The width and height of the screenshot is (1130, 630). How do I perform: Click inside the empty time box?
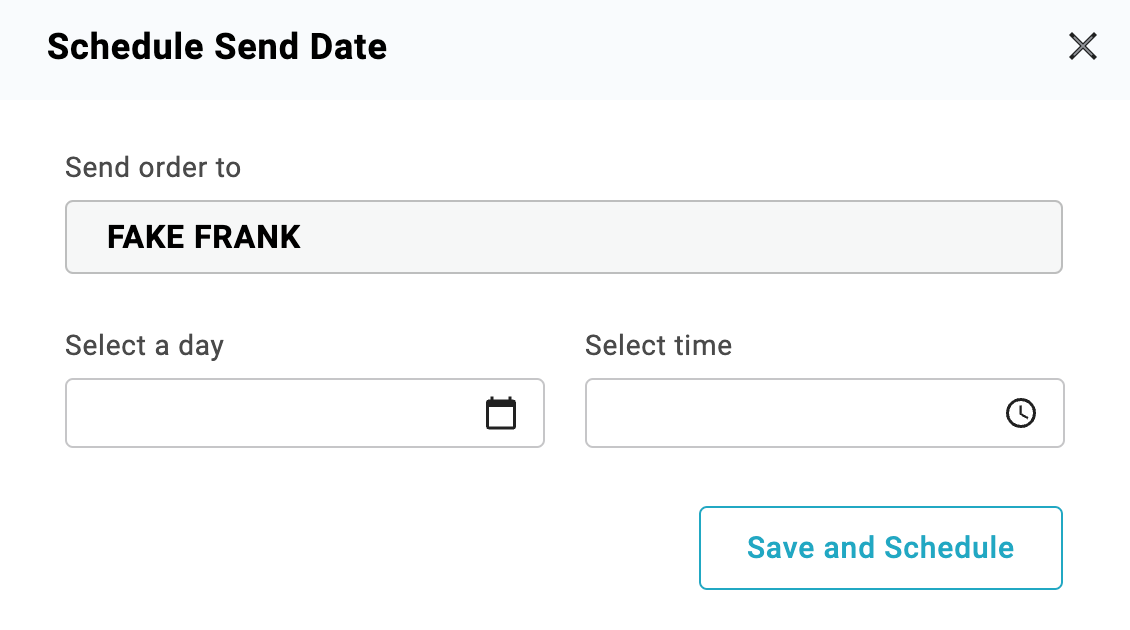[790, 413]
